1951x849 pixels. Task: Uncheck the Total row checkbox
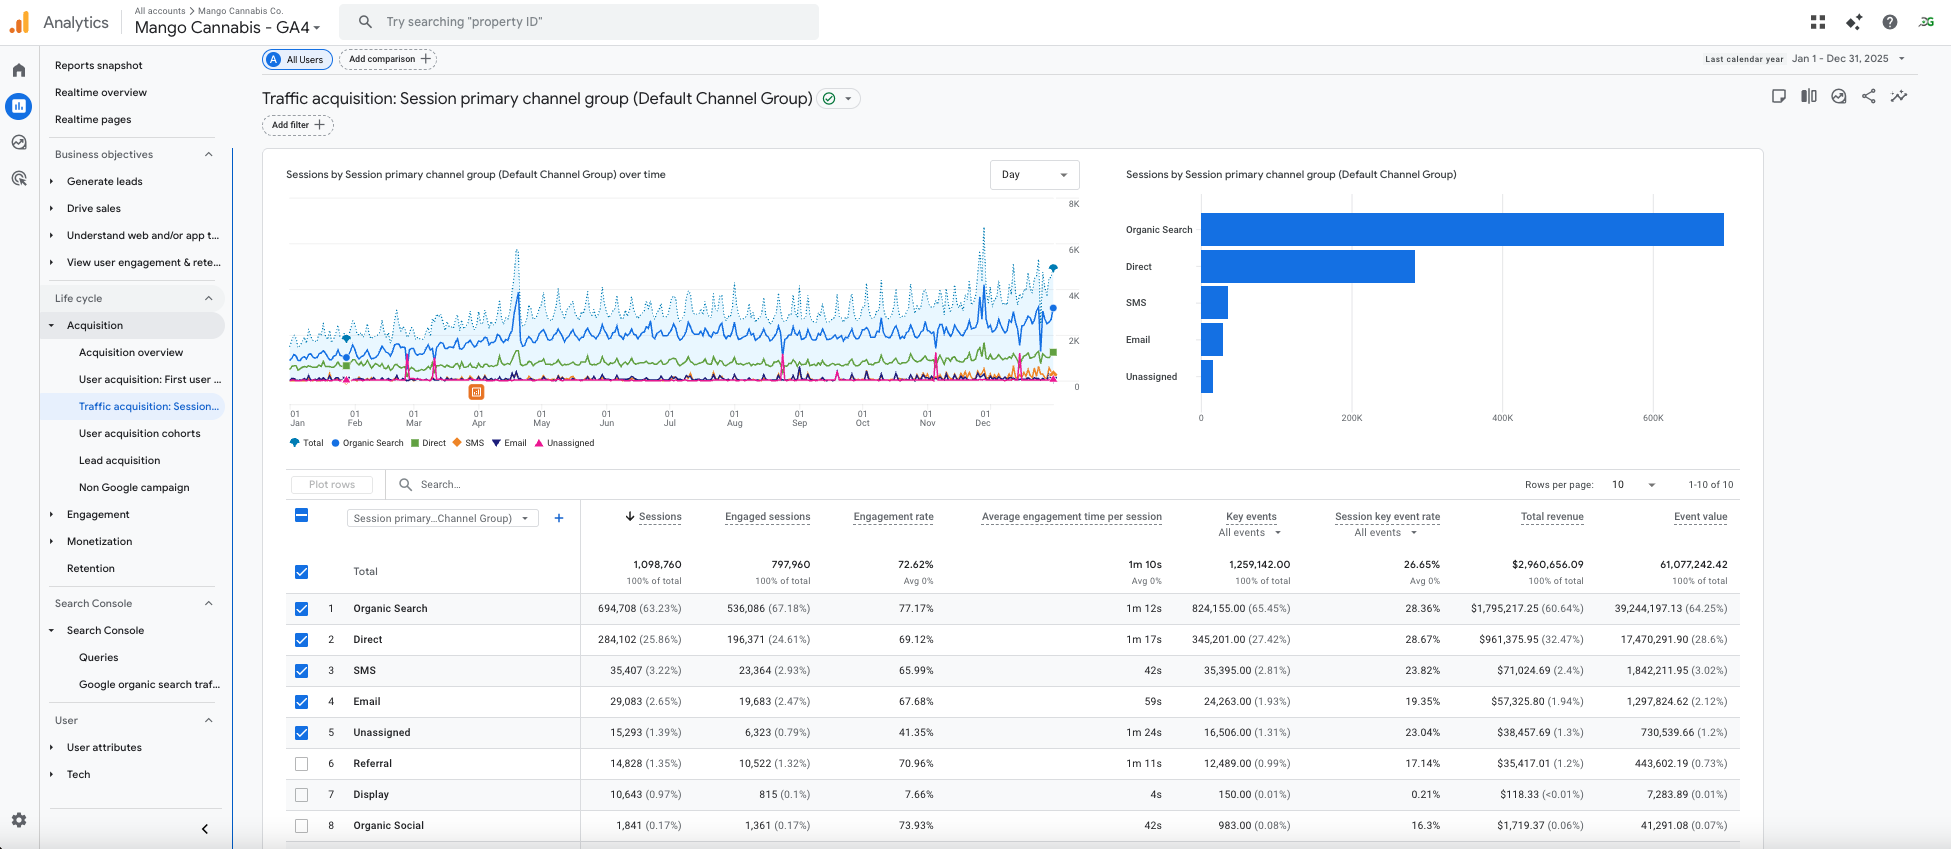click(302, 572)
